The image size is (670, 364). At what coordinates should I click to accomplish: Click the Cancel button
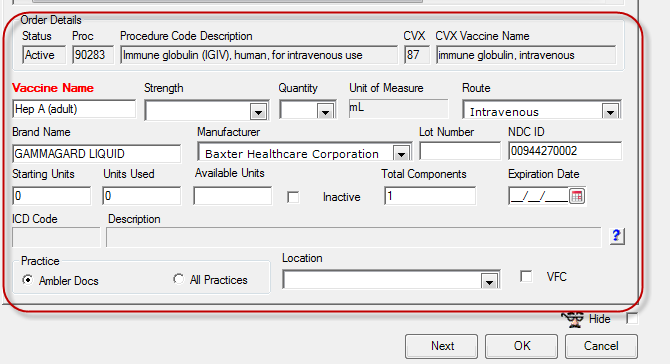pos(601,346)
